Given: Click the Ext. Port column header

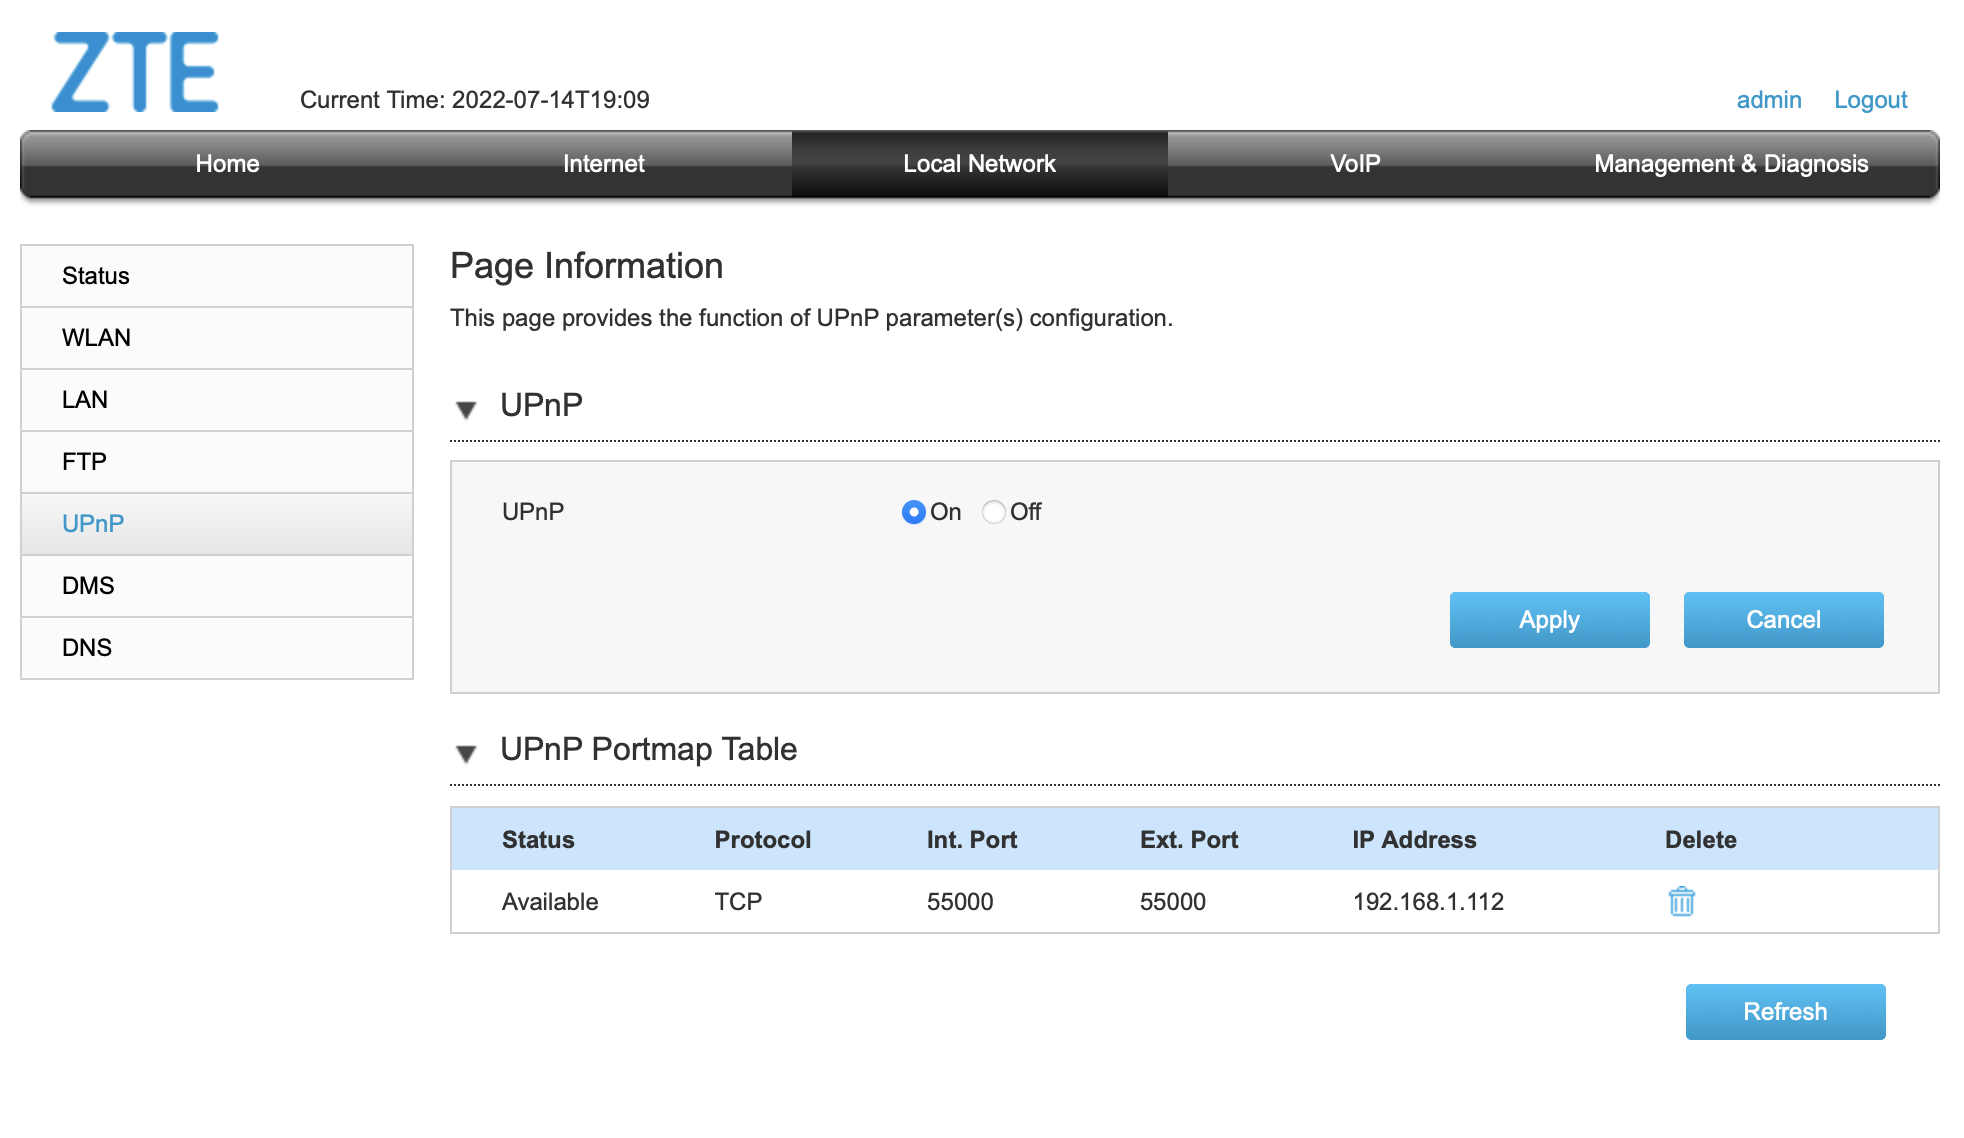Looking at the screenshot, I should pyautogui.click(x=1189, y=840).
